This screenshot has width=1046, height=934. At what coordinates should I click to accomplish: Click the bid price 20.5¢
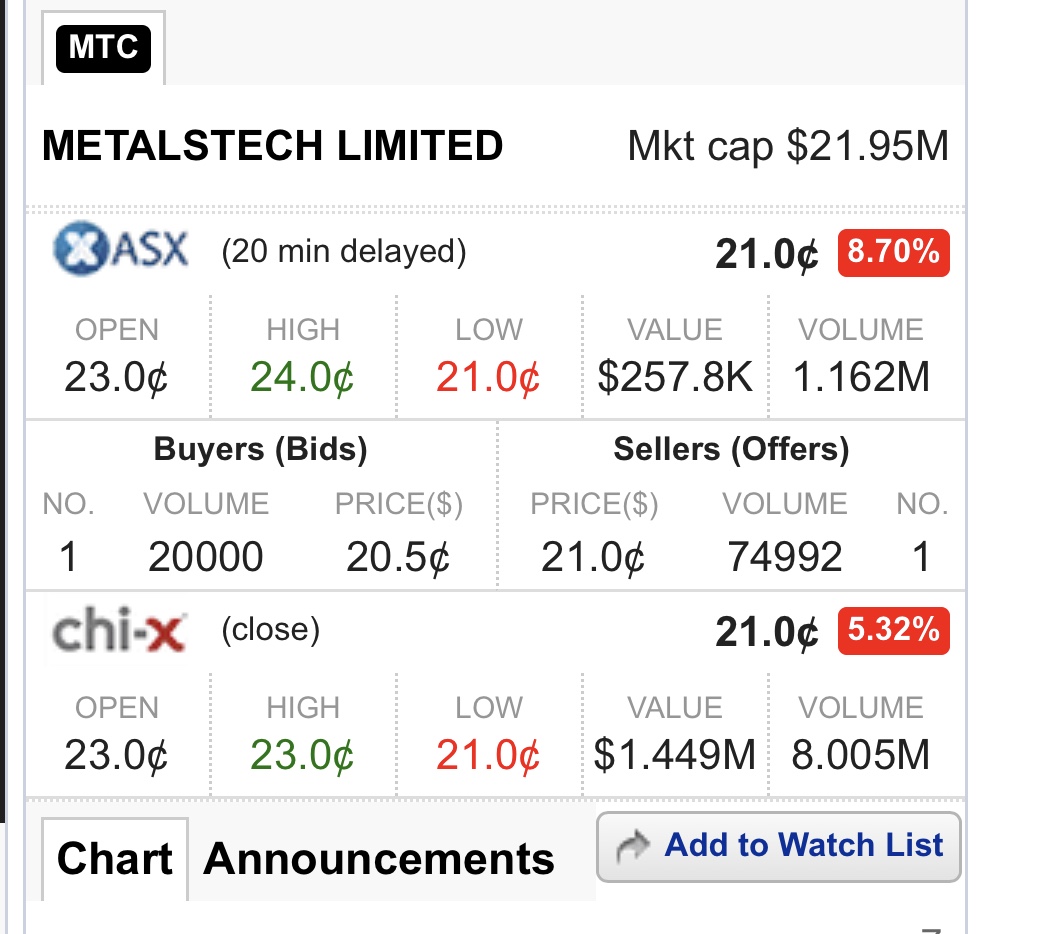(398, 557)
